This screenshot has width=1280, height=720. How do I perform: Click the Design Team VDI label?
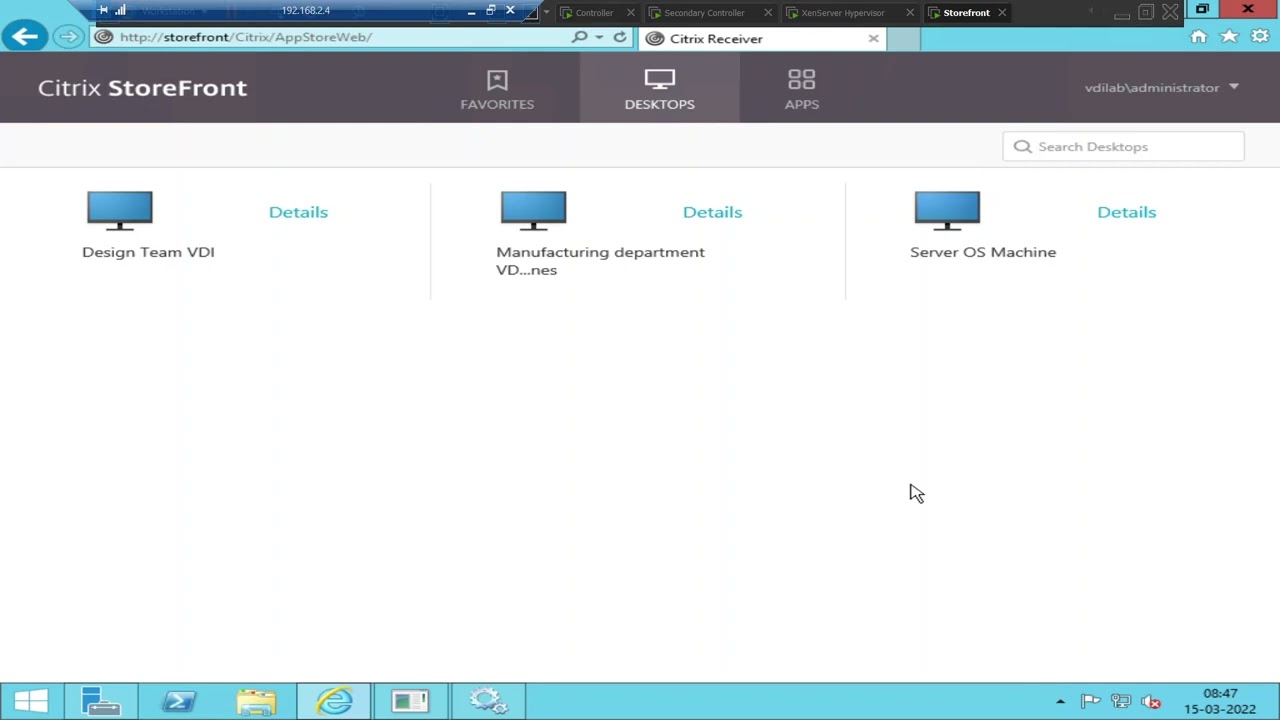click(148, 252)
